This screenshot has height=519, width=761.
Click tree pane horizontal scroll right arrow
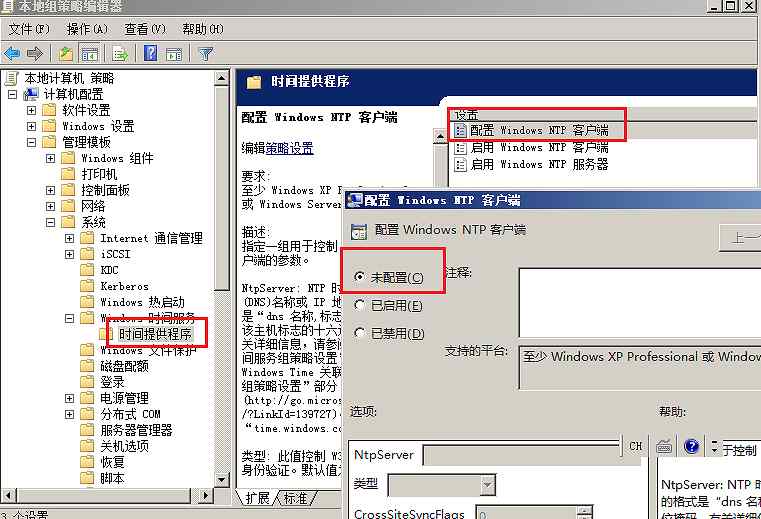pyautogui.click(x=205, y=495)
